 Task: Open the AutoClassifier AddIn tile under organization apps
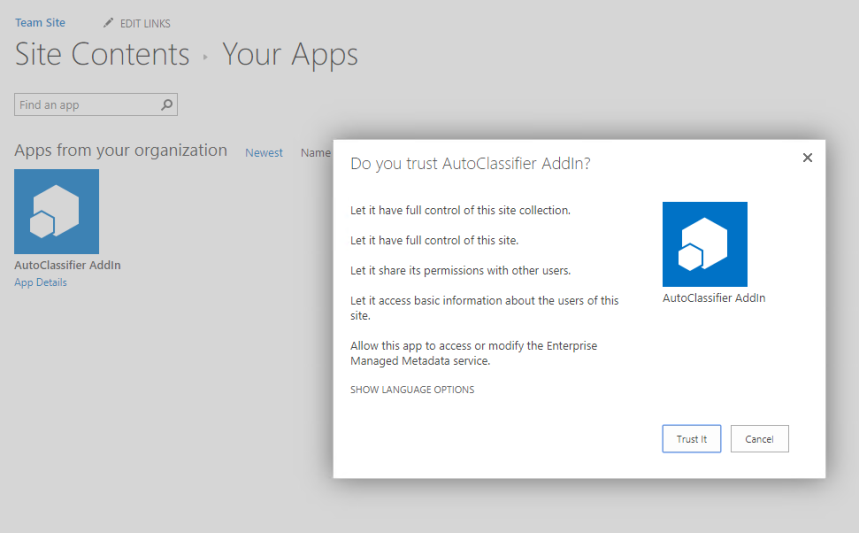(56, 211)
